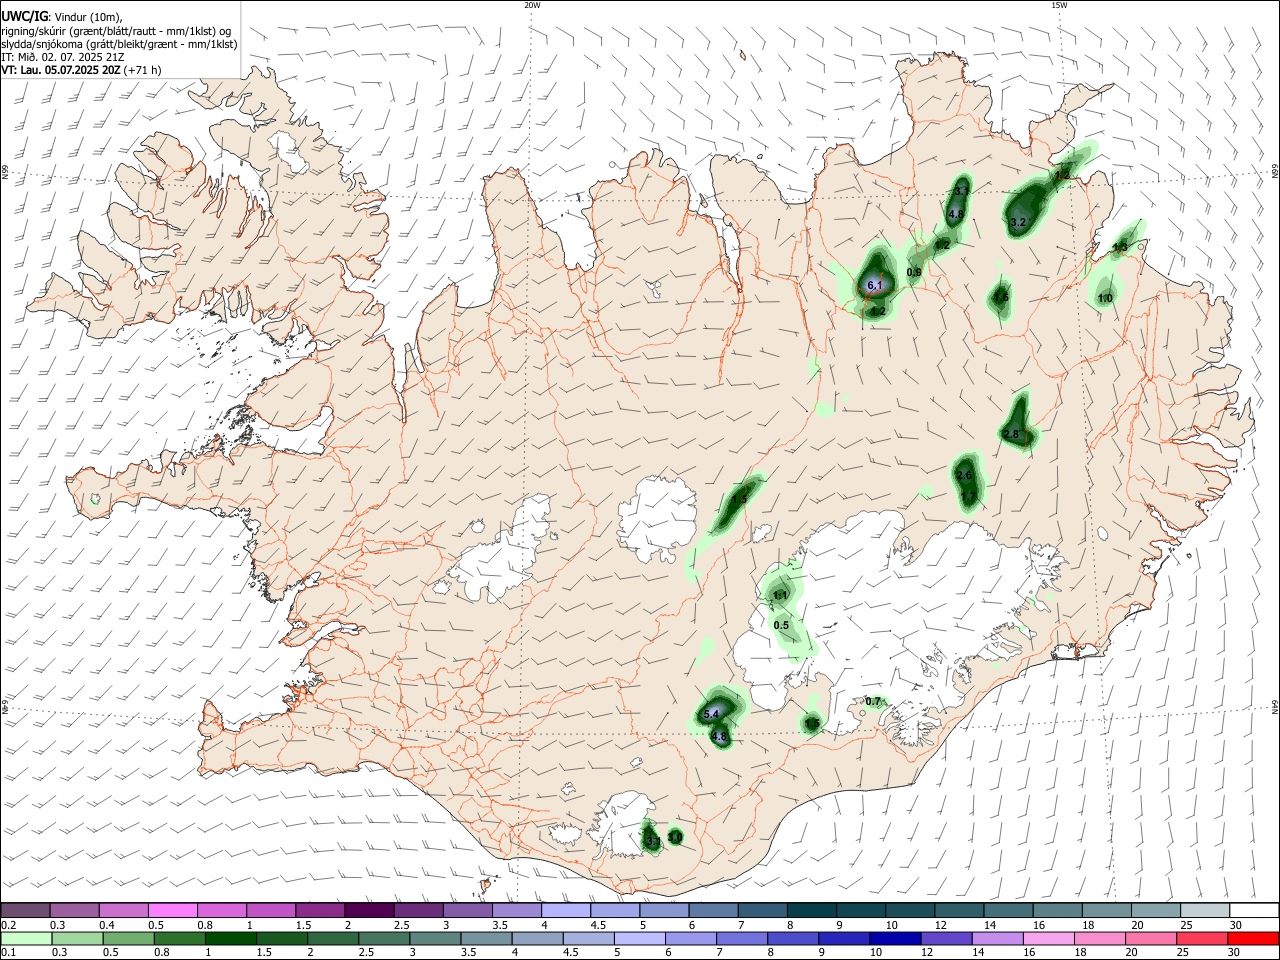Click the 20W longitude label
This screenshot has width=1280, height=960.
[x=532, y=4]
